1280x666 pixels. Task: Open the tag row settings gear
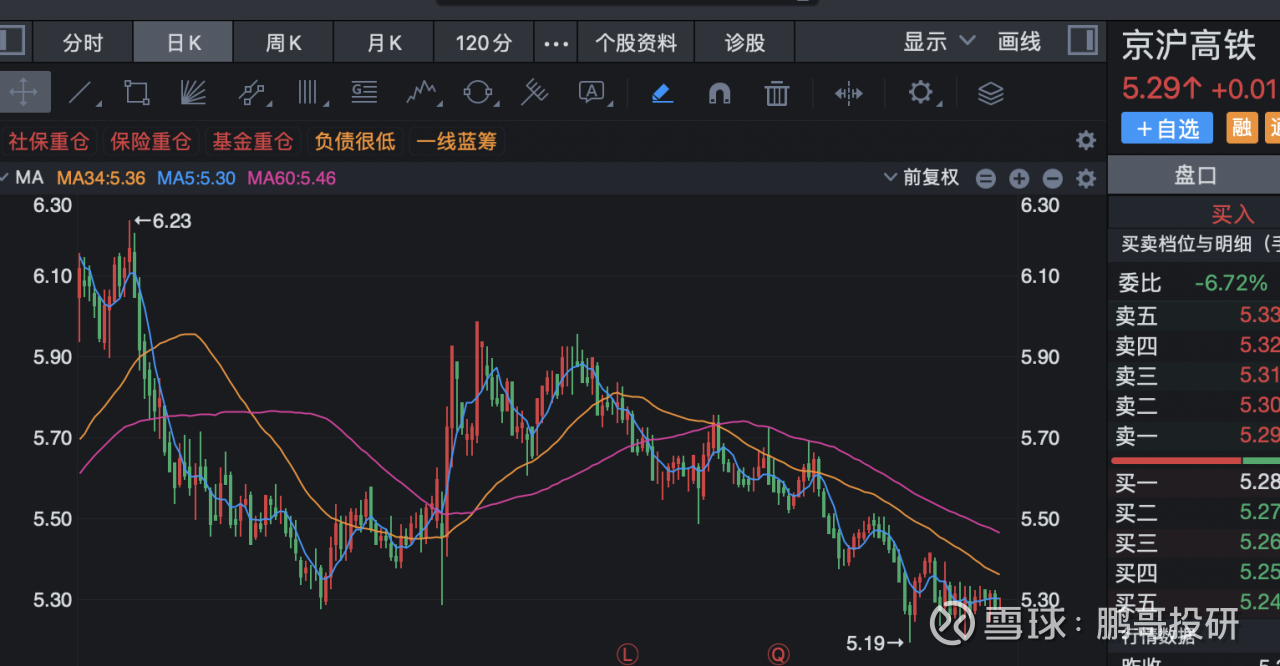[1086, 141]
